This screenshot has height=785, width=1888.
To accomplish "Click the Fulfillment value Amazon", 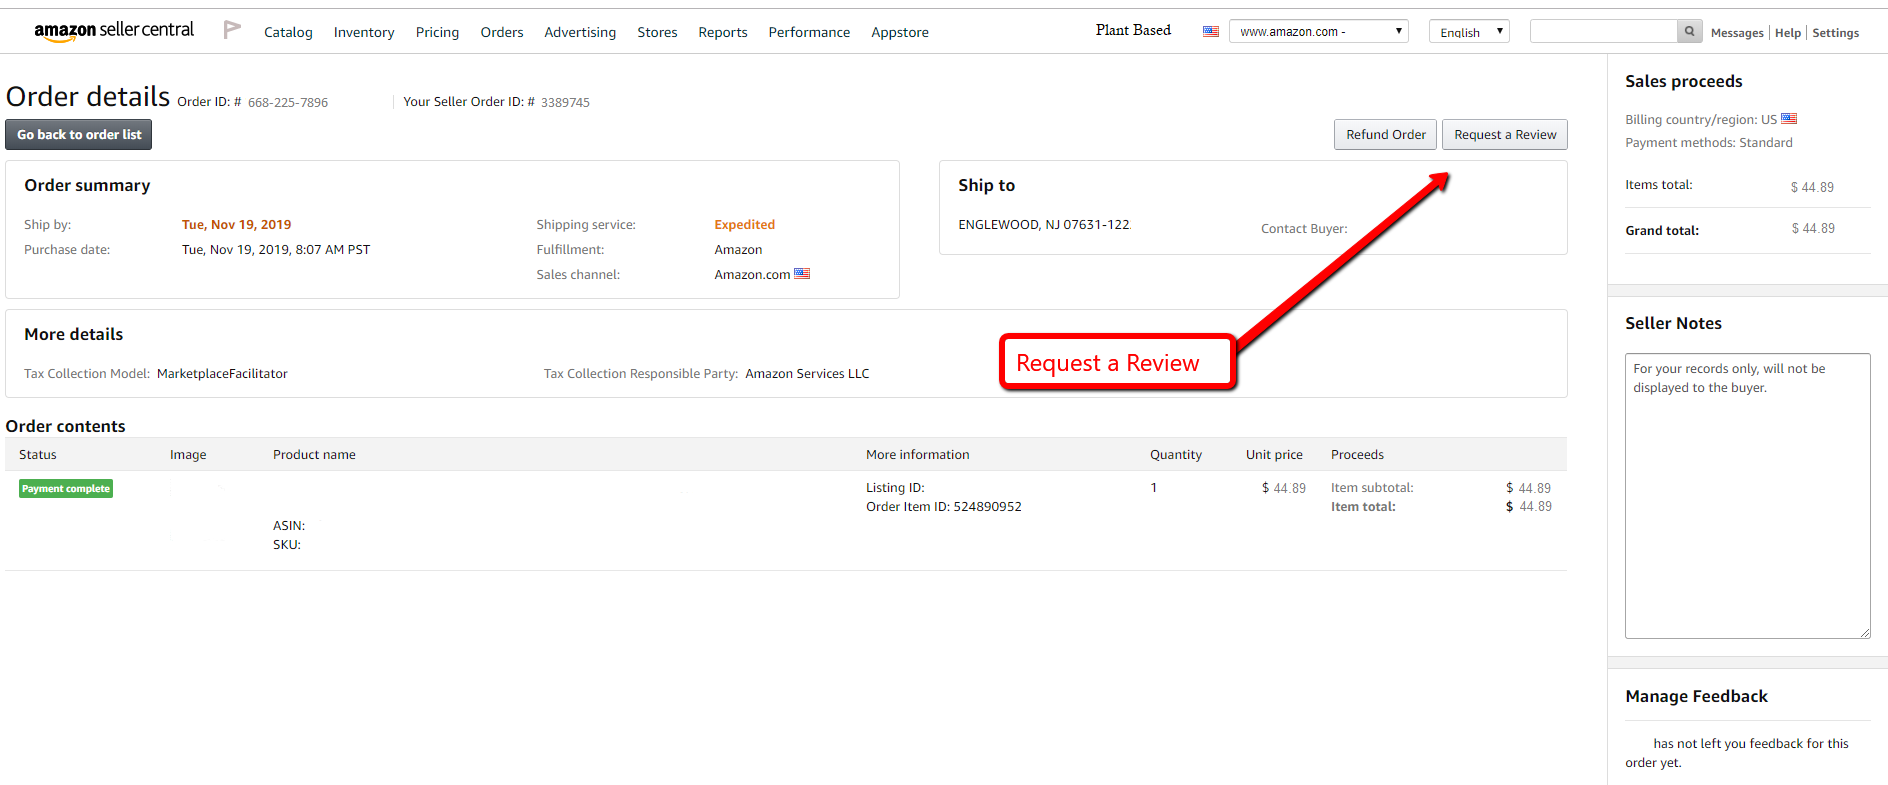I will tap(738, 250).
